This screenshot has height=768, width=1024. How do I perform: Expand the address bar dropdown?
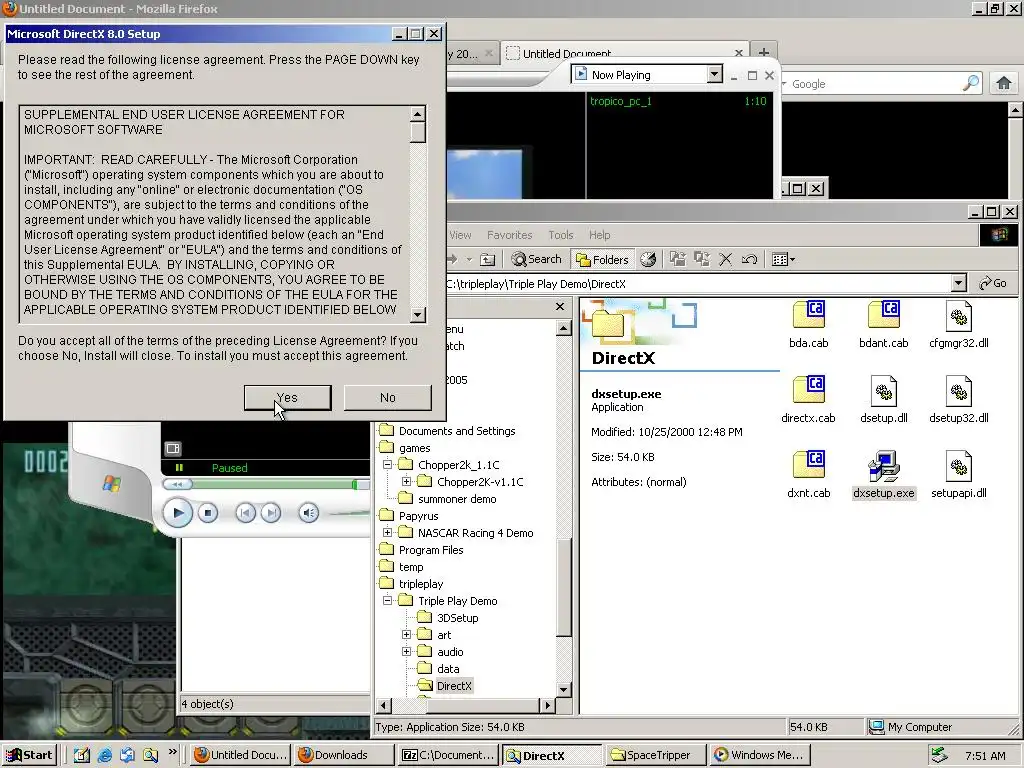(958, 283)
